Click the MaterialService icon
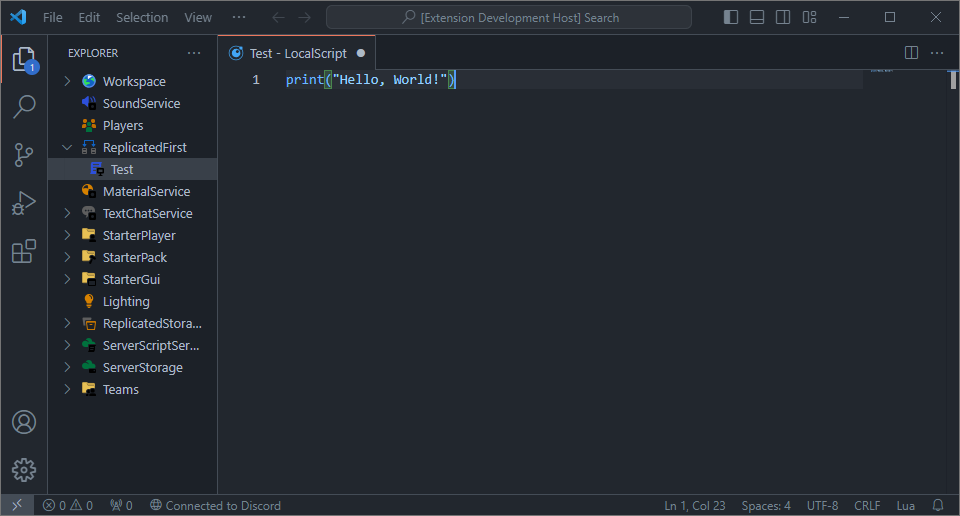960x516 pixels. (89, 191)
